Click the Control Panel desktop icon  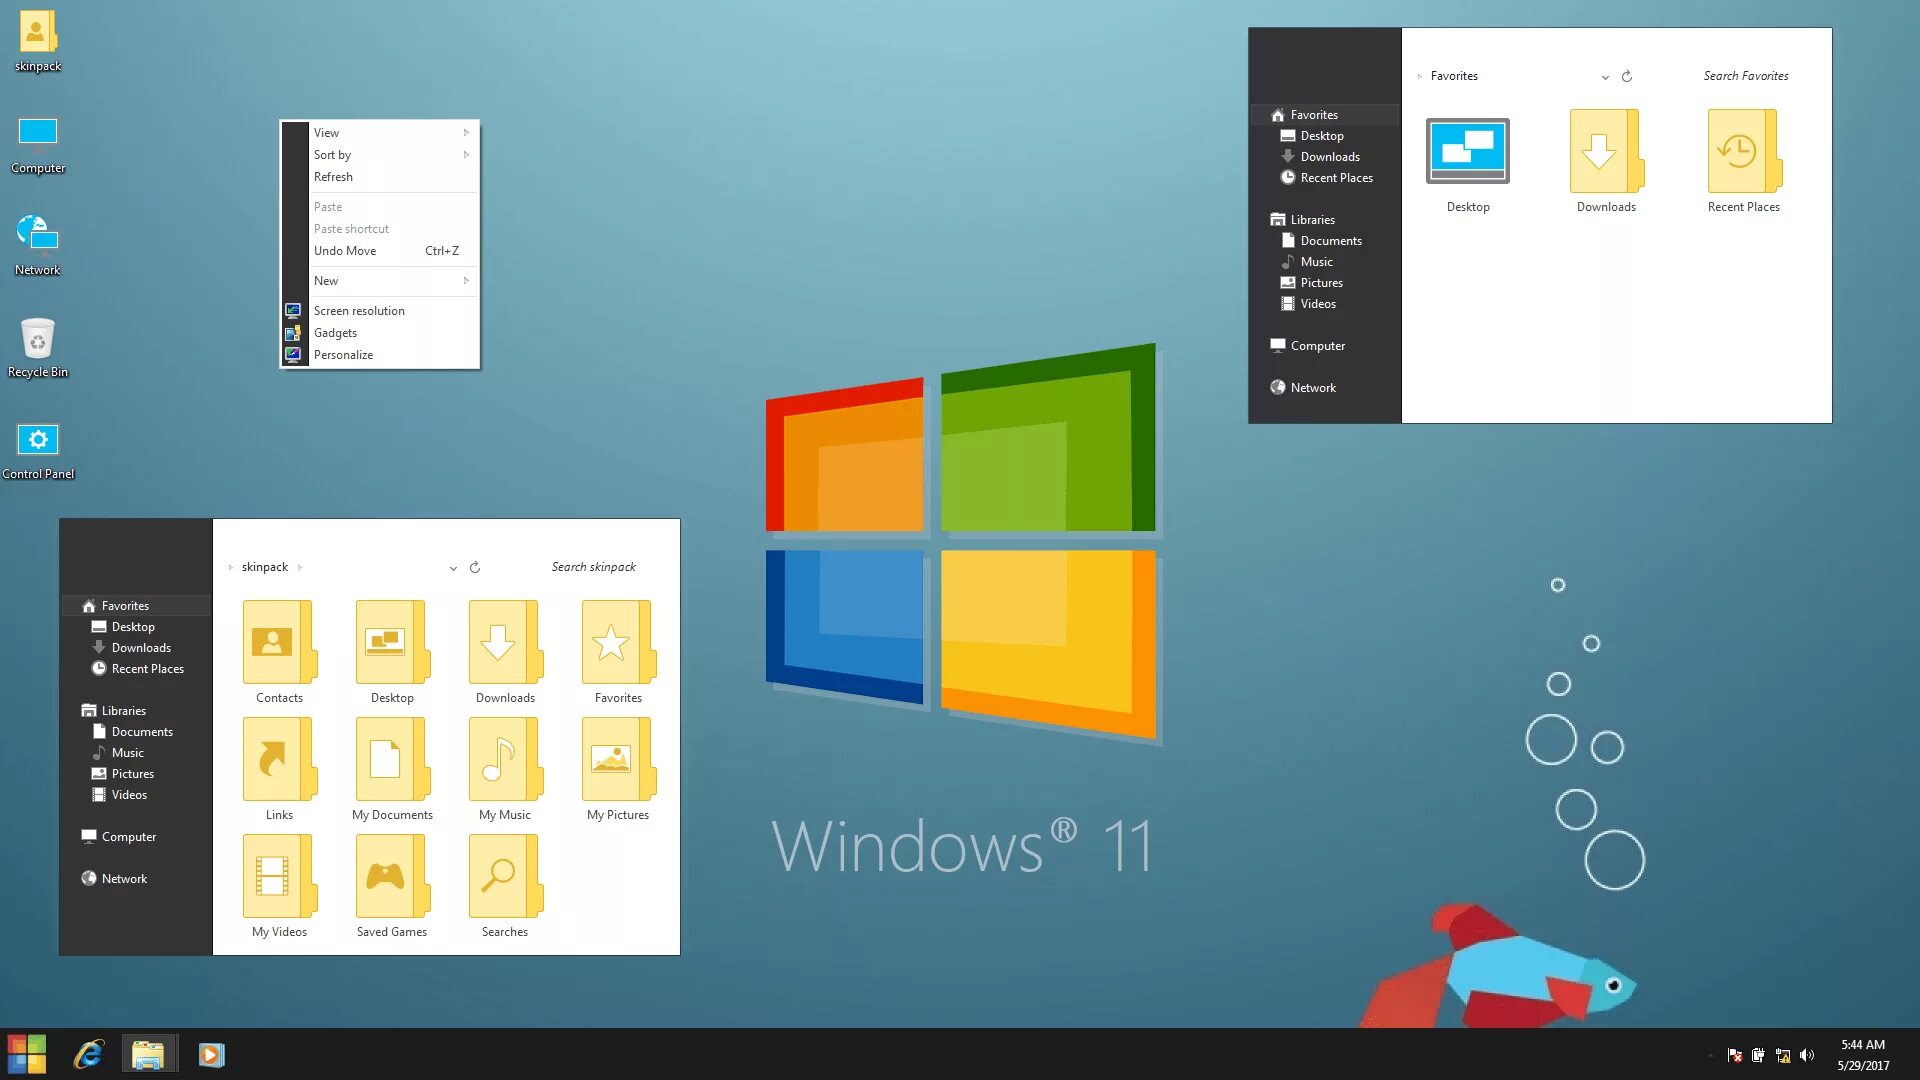[x=38, y=439]
